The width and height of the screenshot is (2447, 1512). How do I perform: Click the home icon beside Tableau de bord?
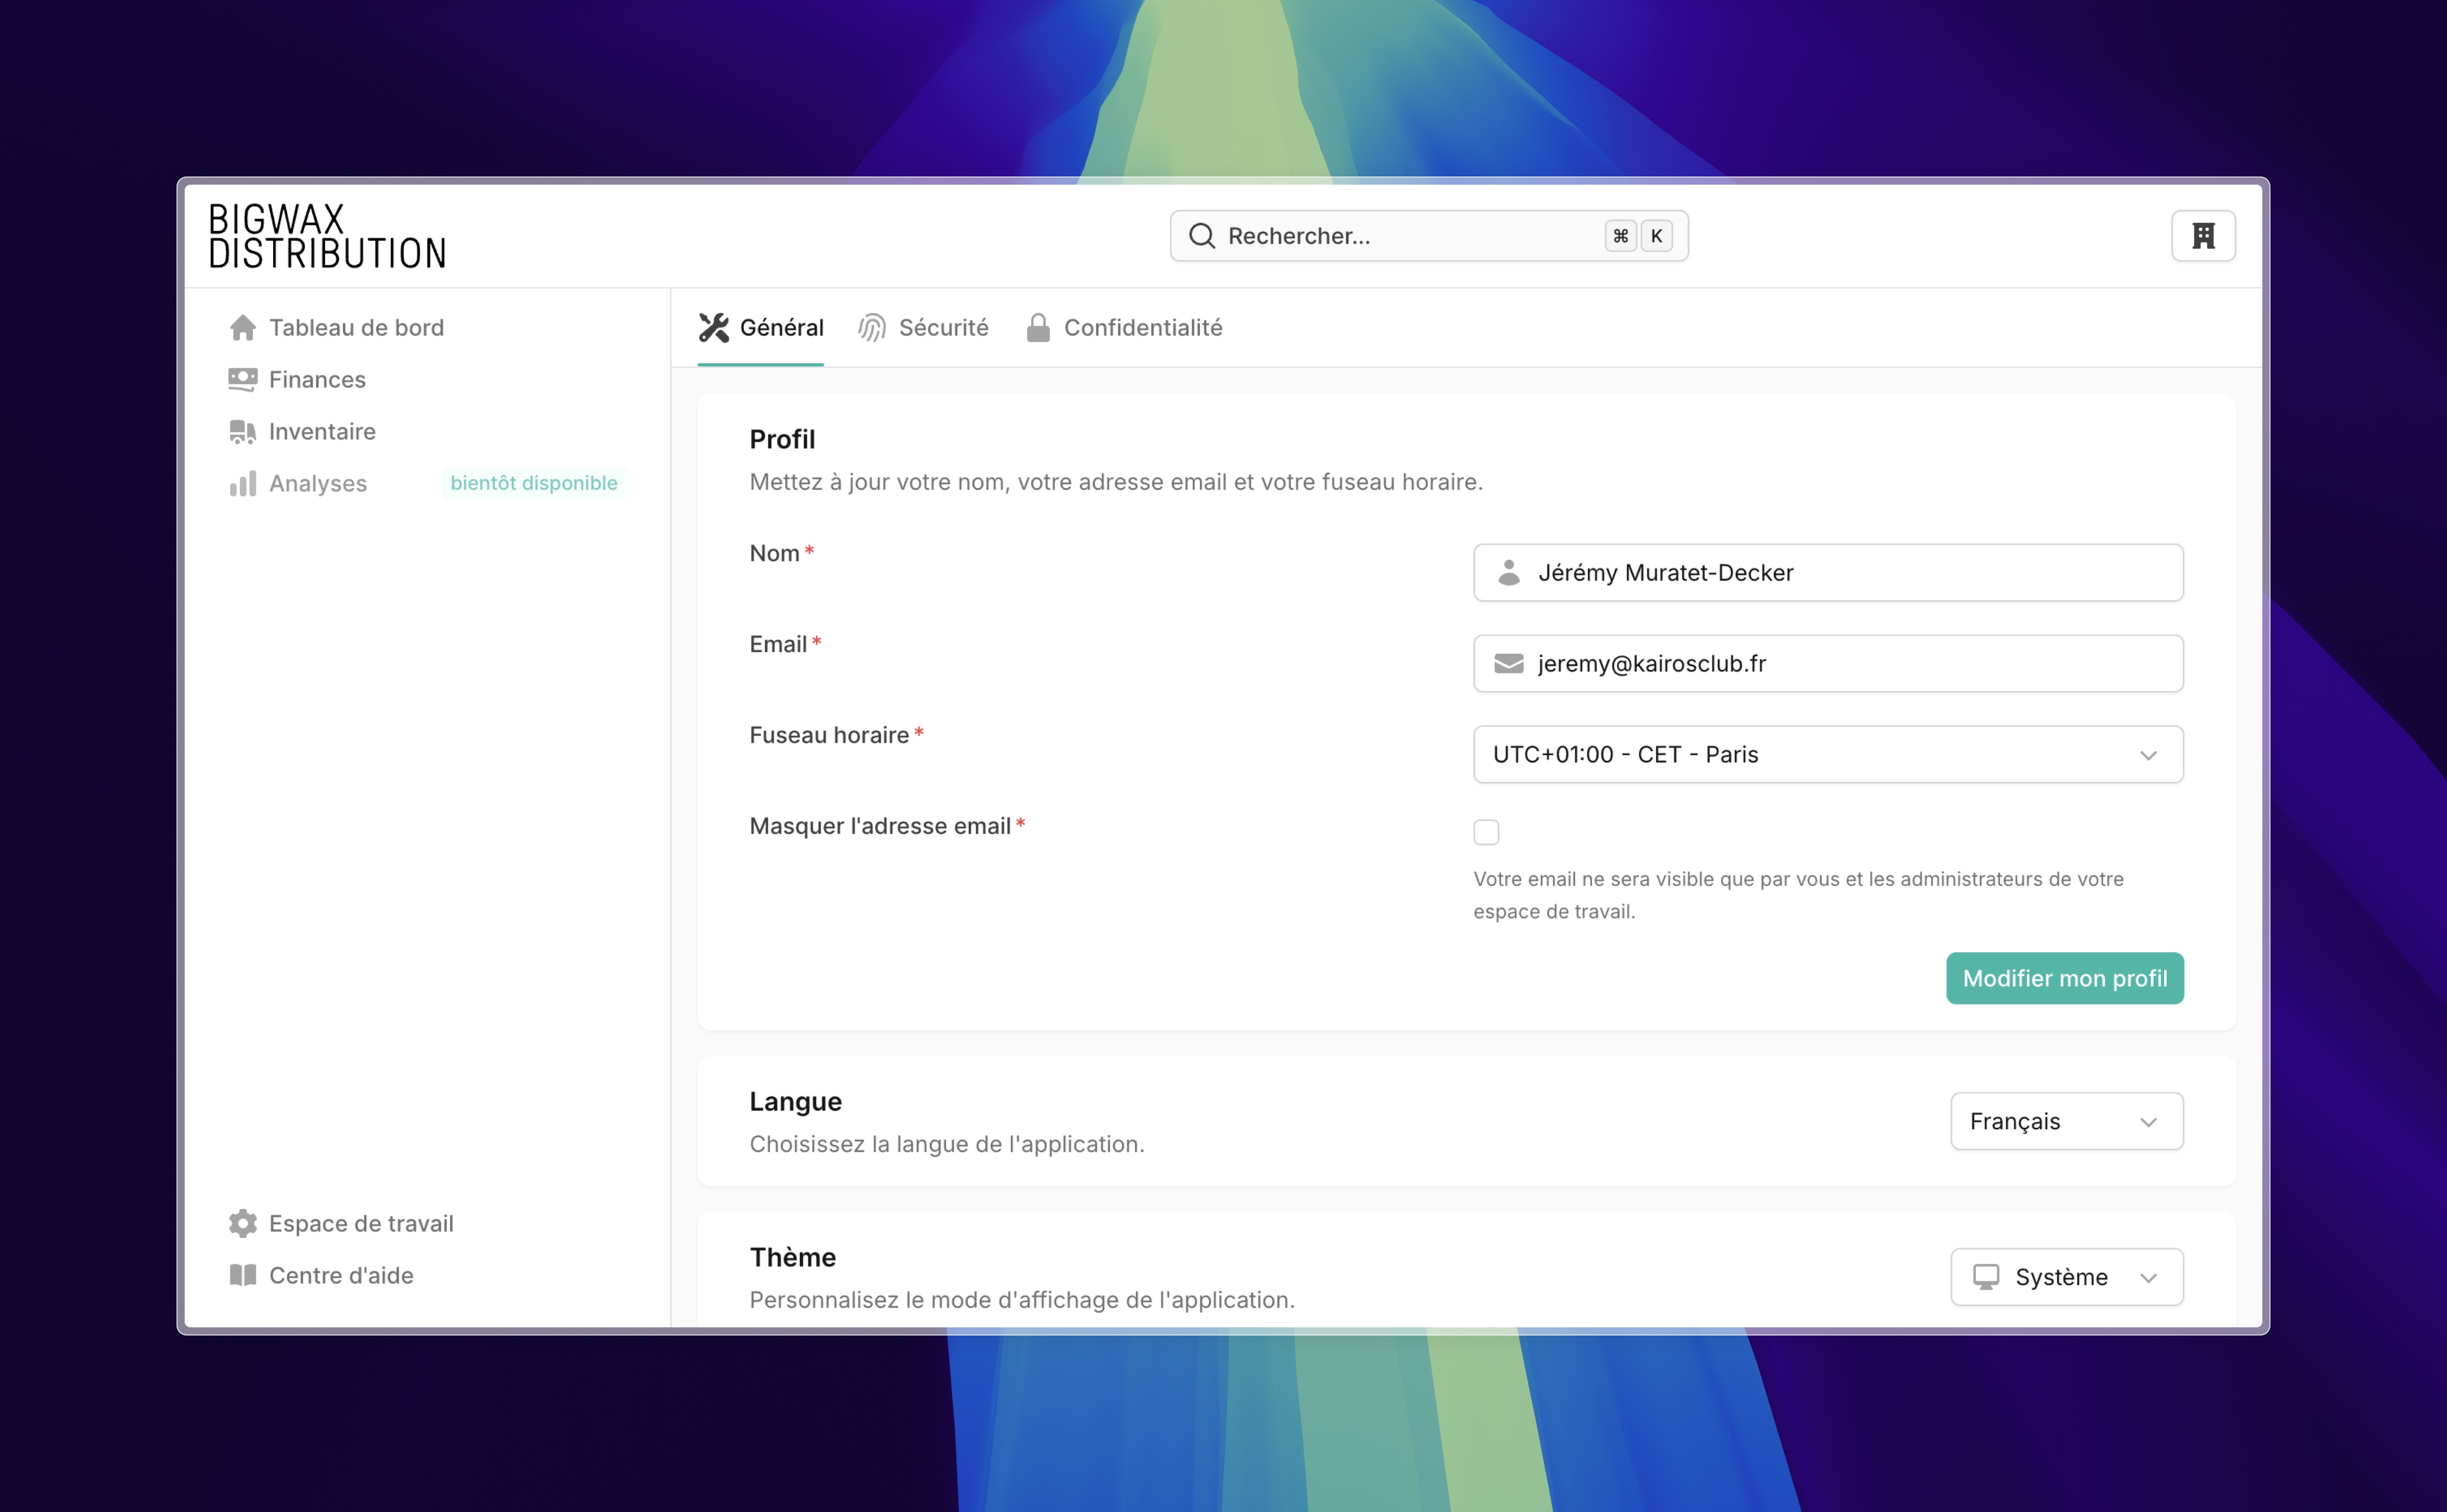[x=242, y=328]
